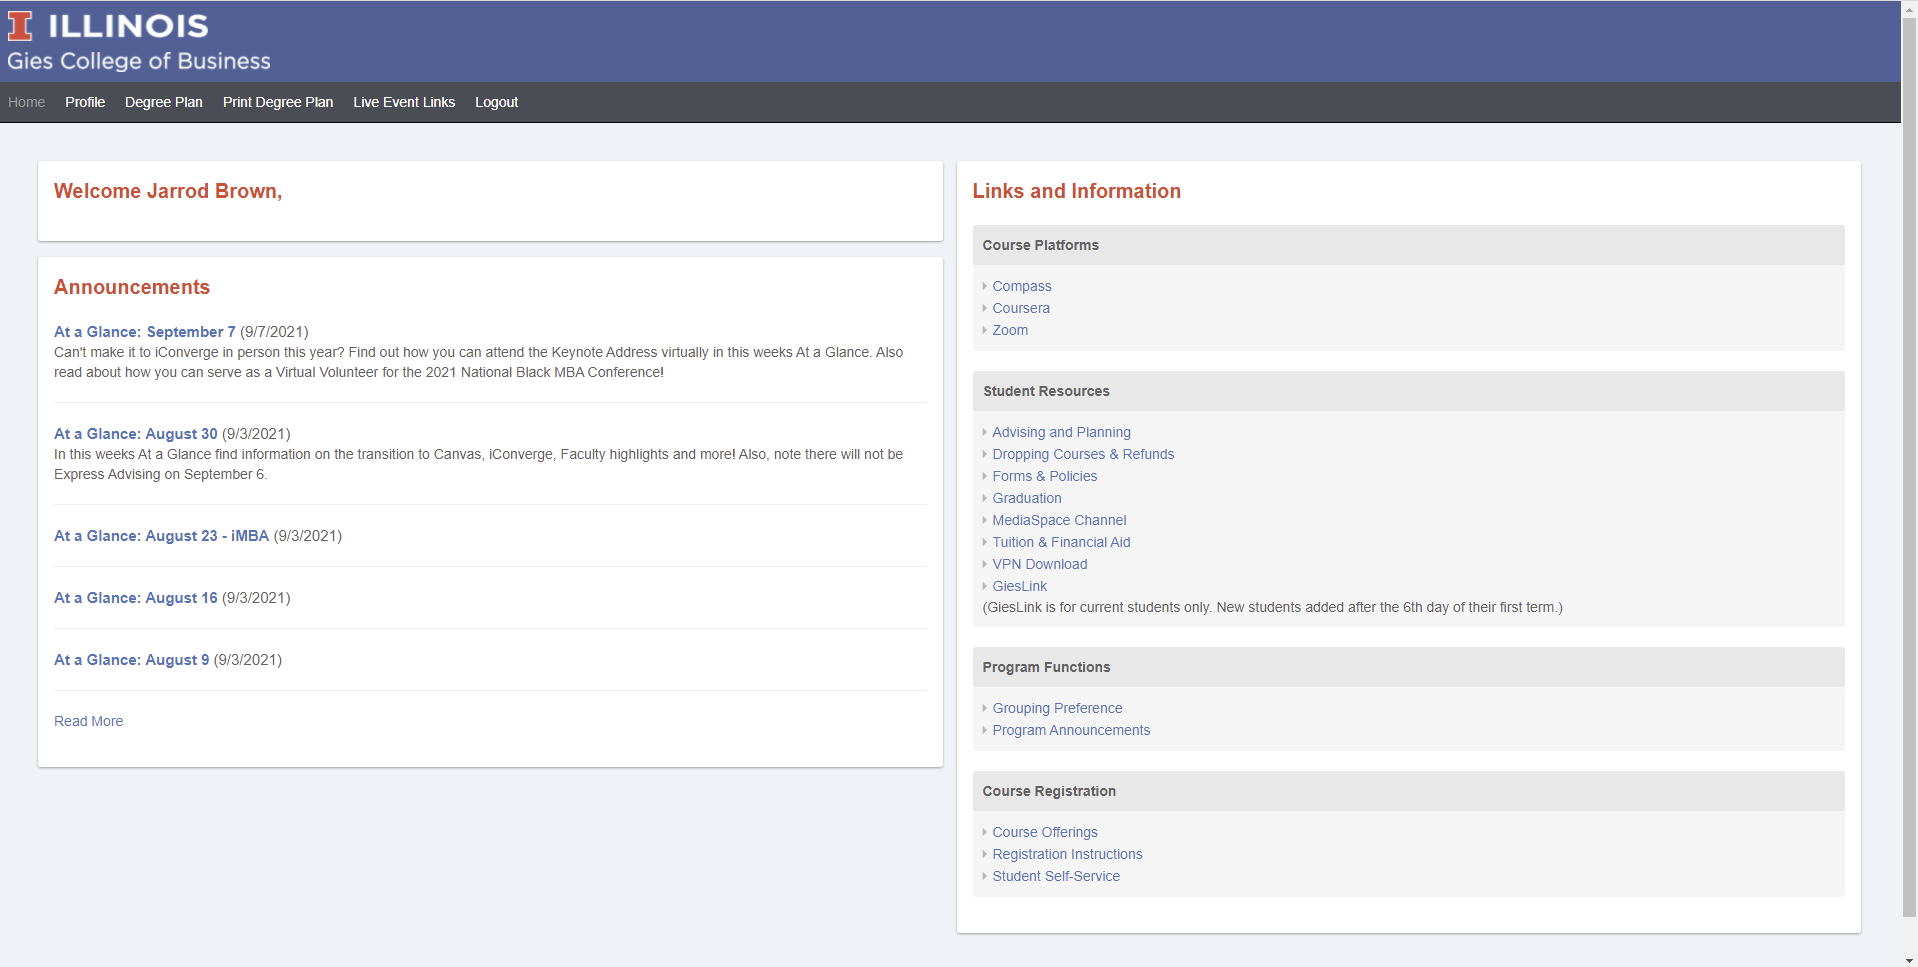The width and height of the screenshot is (1918, 967).
Task: Open Advising and Planning resource
Action: [x=1061, y=432]
